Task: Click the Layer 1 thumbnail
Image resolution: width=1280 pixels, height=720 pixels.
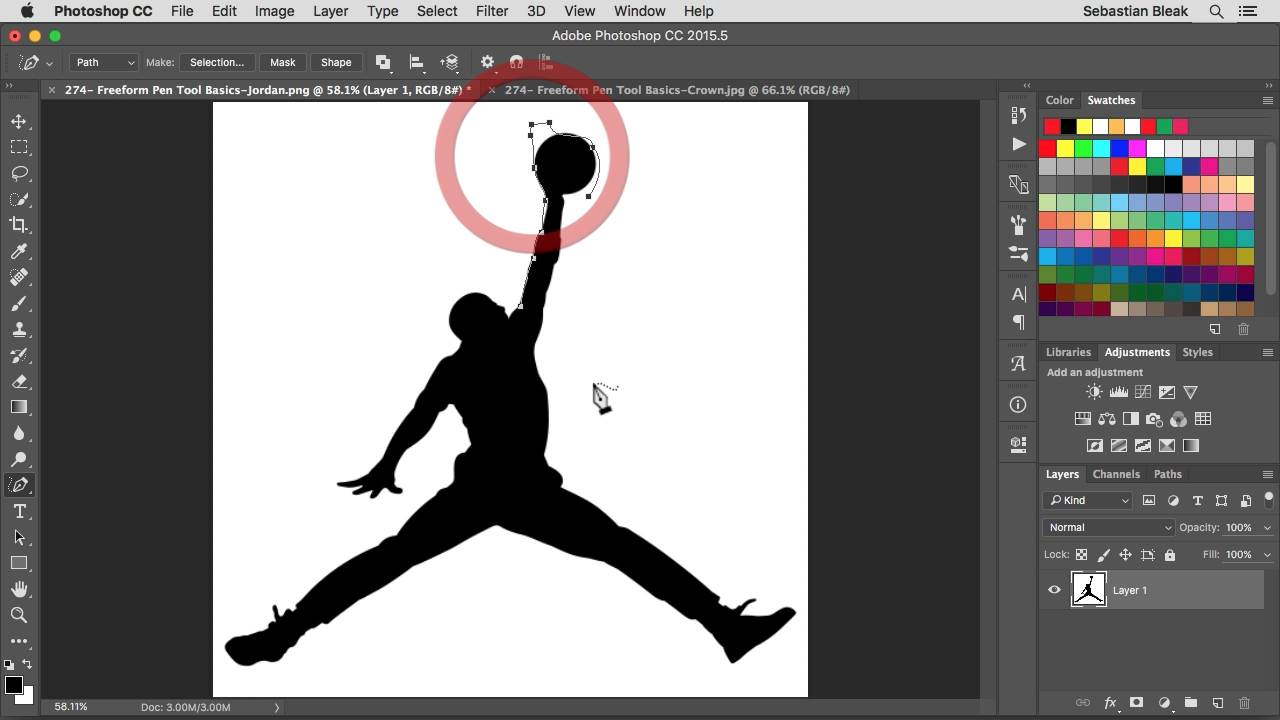Action: (x=1088, y=590)
